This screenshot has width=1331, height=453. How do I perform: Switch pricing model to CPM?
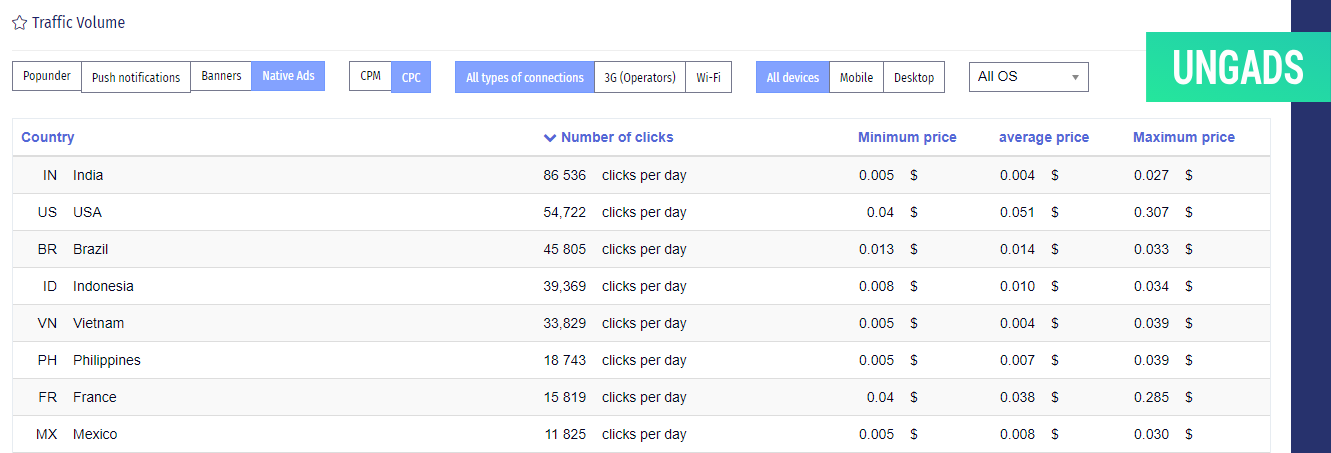pos(370,76)
